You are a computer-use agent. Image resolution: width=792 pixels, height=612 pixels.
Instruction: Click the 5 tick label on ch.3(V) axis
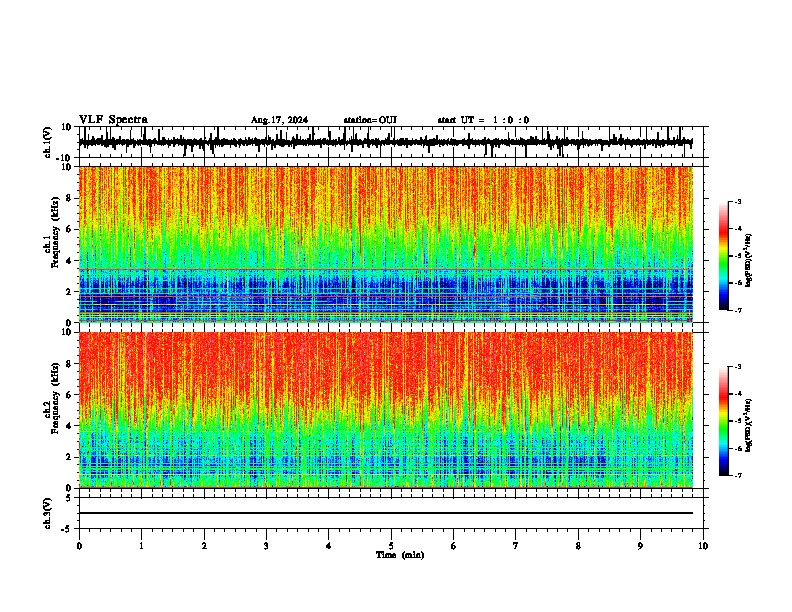(x=69, y=497)
